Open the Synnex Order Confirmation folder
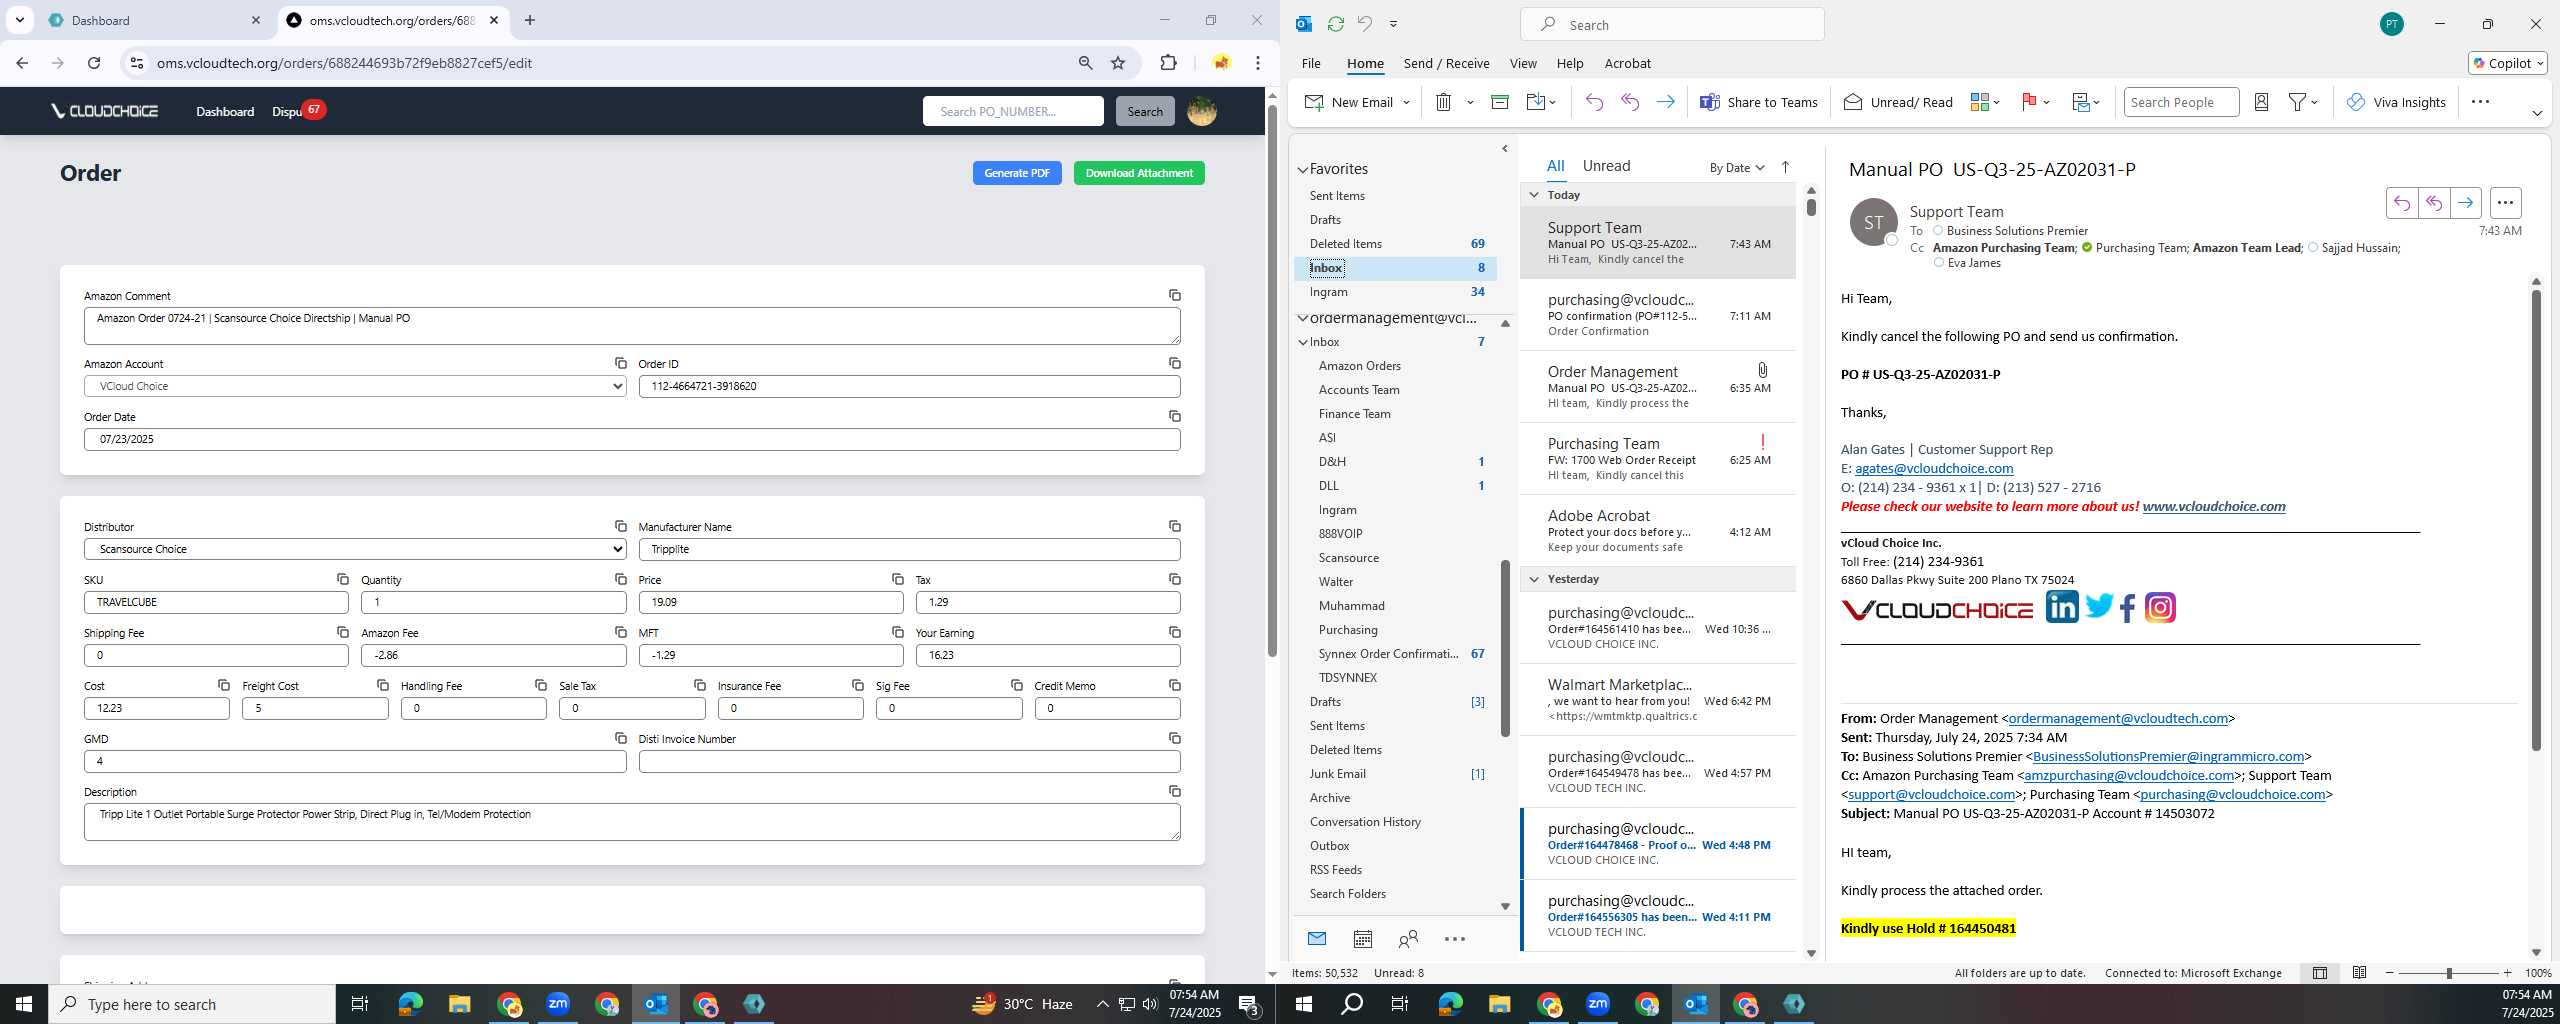Image resolution: width=2560 pixels, height=1024 pixels. (1388, 654)
